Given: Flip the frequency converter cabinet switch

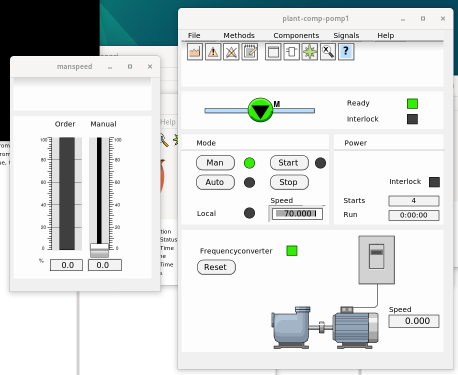Looking at the screenshot, I should point(377,256).
